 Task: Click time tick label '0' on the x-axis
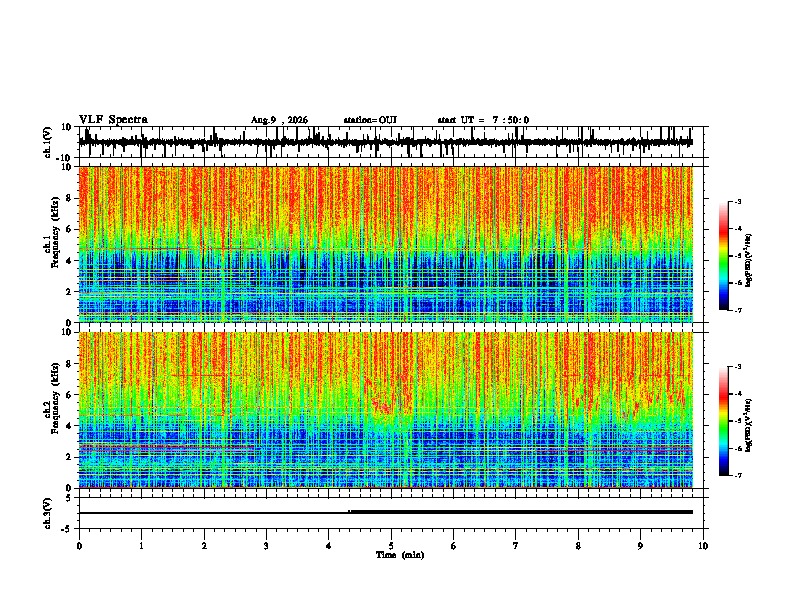[79, 546]
